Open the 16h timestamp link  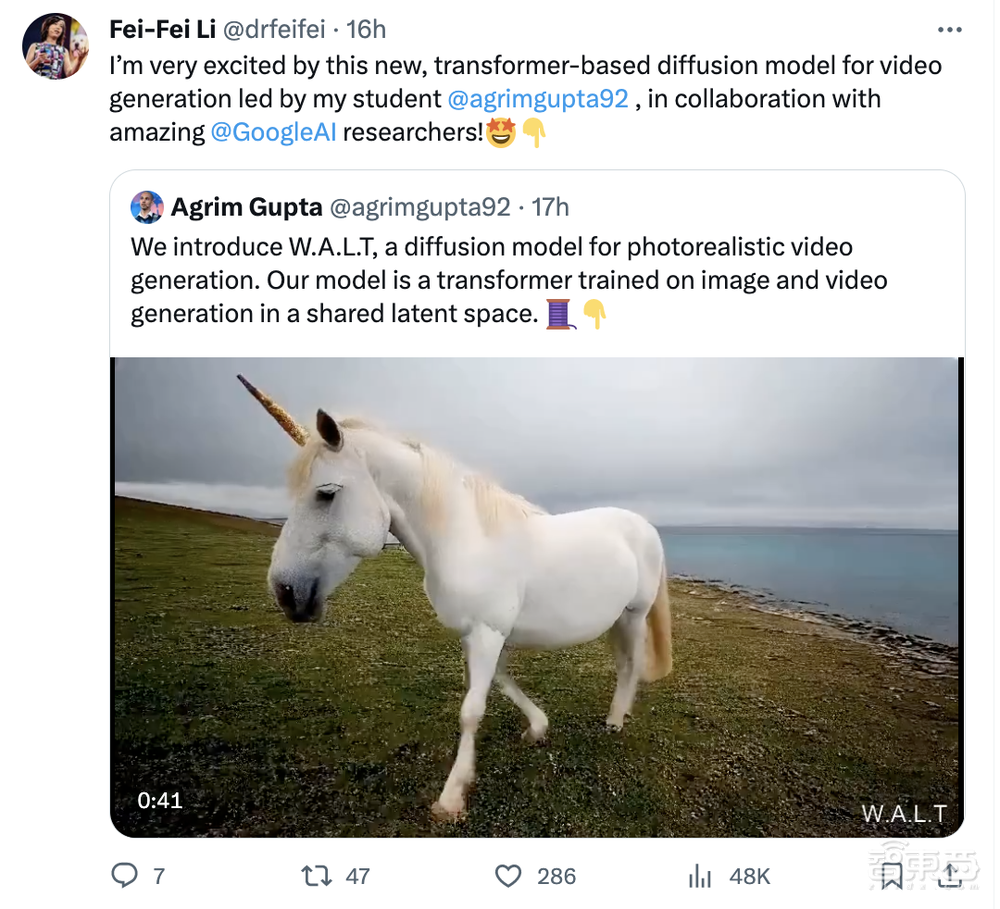pos(366,30)
